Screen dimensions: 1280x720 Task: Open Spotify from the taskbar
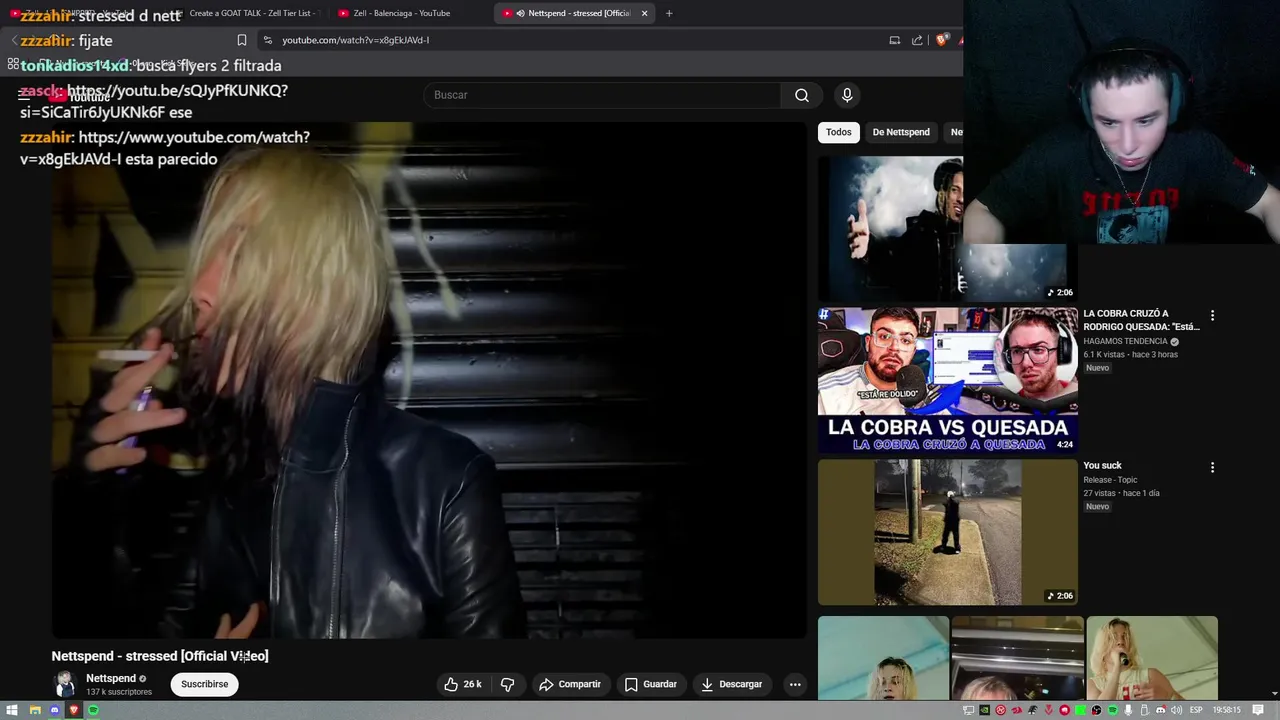[x=93, y=710]
